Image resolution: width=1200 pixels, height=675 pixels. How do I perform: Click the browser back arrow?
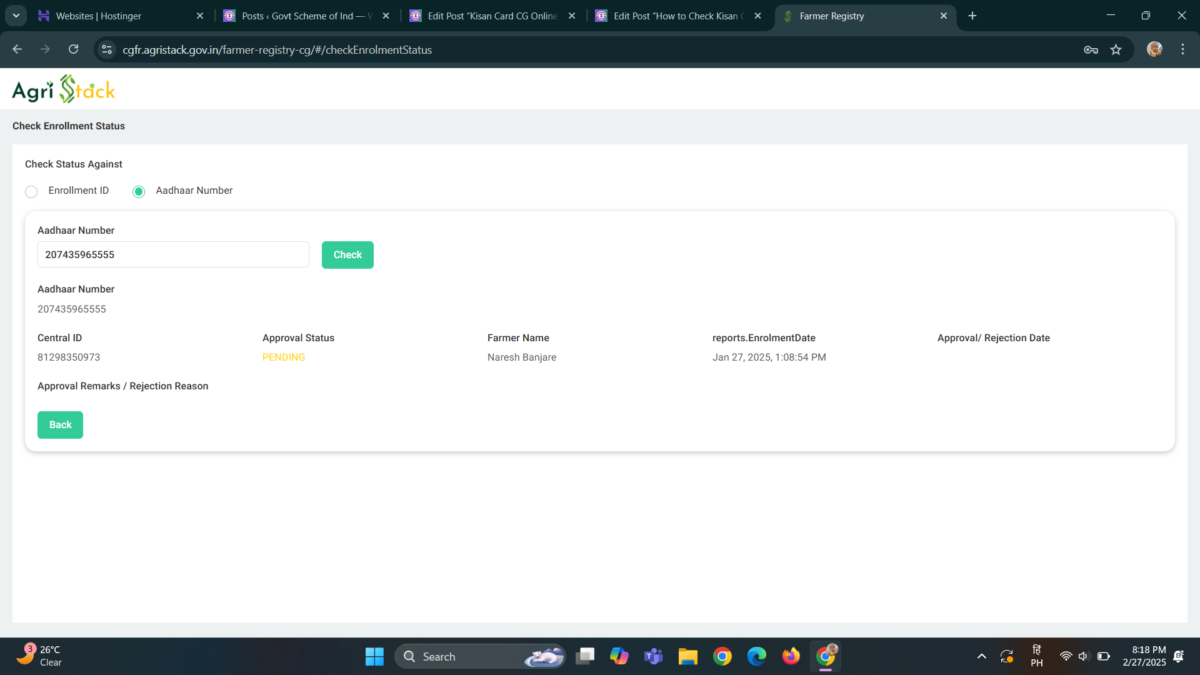(17, 49)
